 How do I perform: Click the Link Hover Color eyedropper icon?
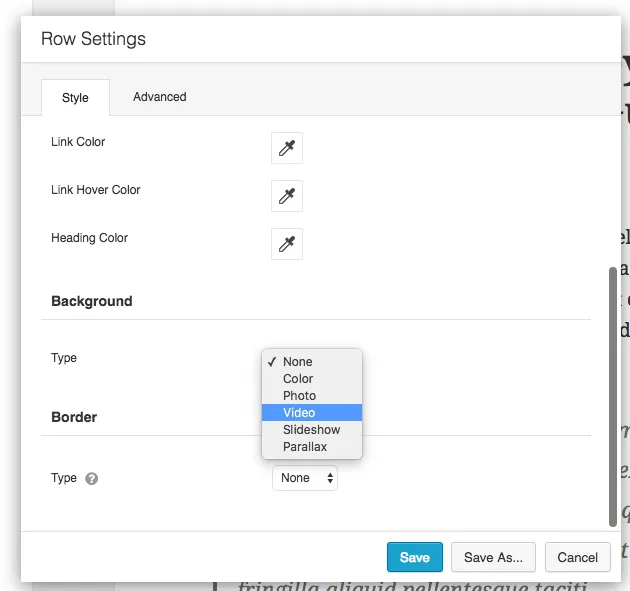287,196
